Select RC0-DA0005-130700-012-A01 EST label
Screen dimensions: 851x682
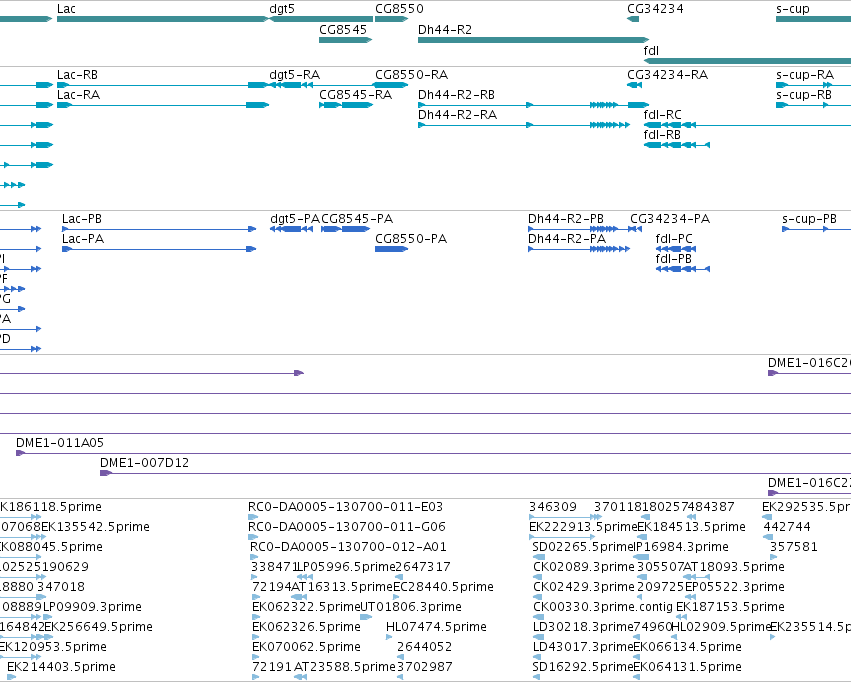348,547
